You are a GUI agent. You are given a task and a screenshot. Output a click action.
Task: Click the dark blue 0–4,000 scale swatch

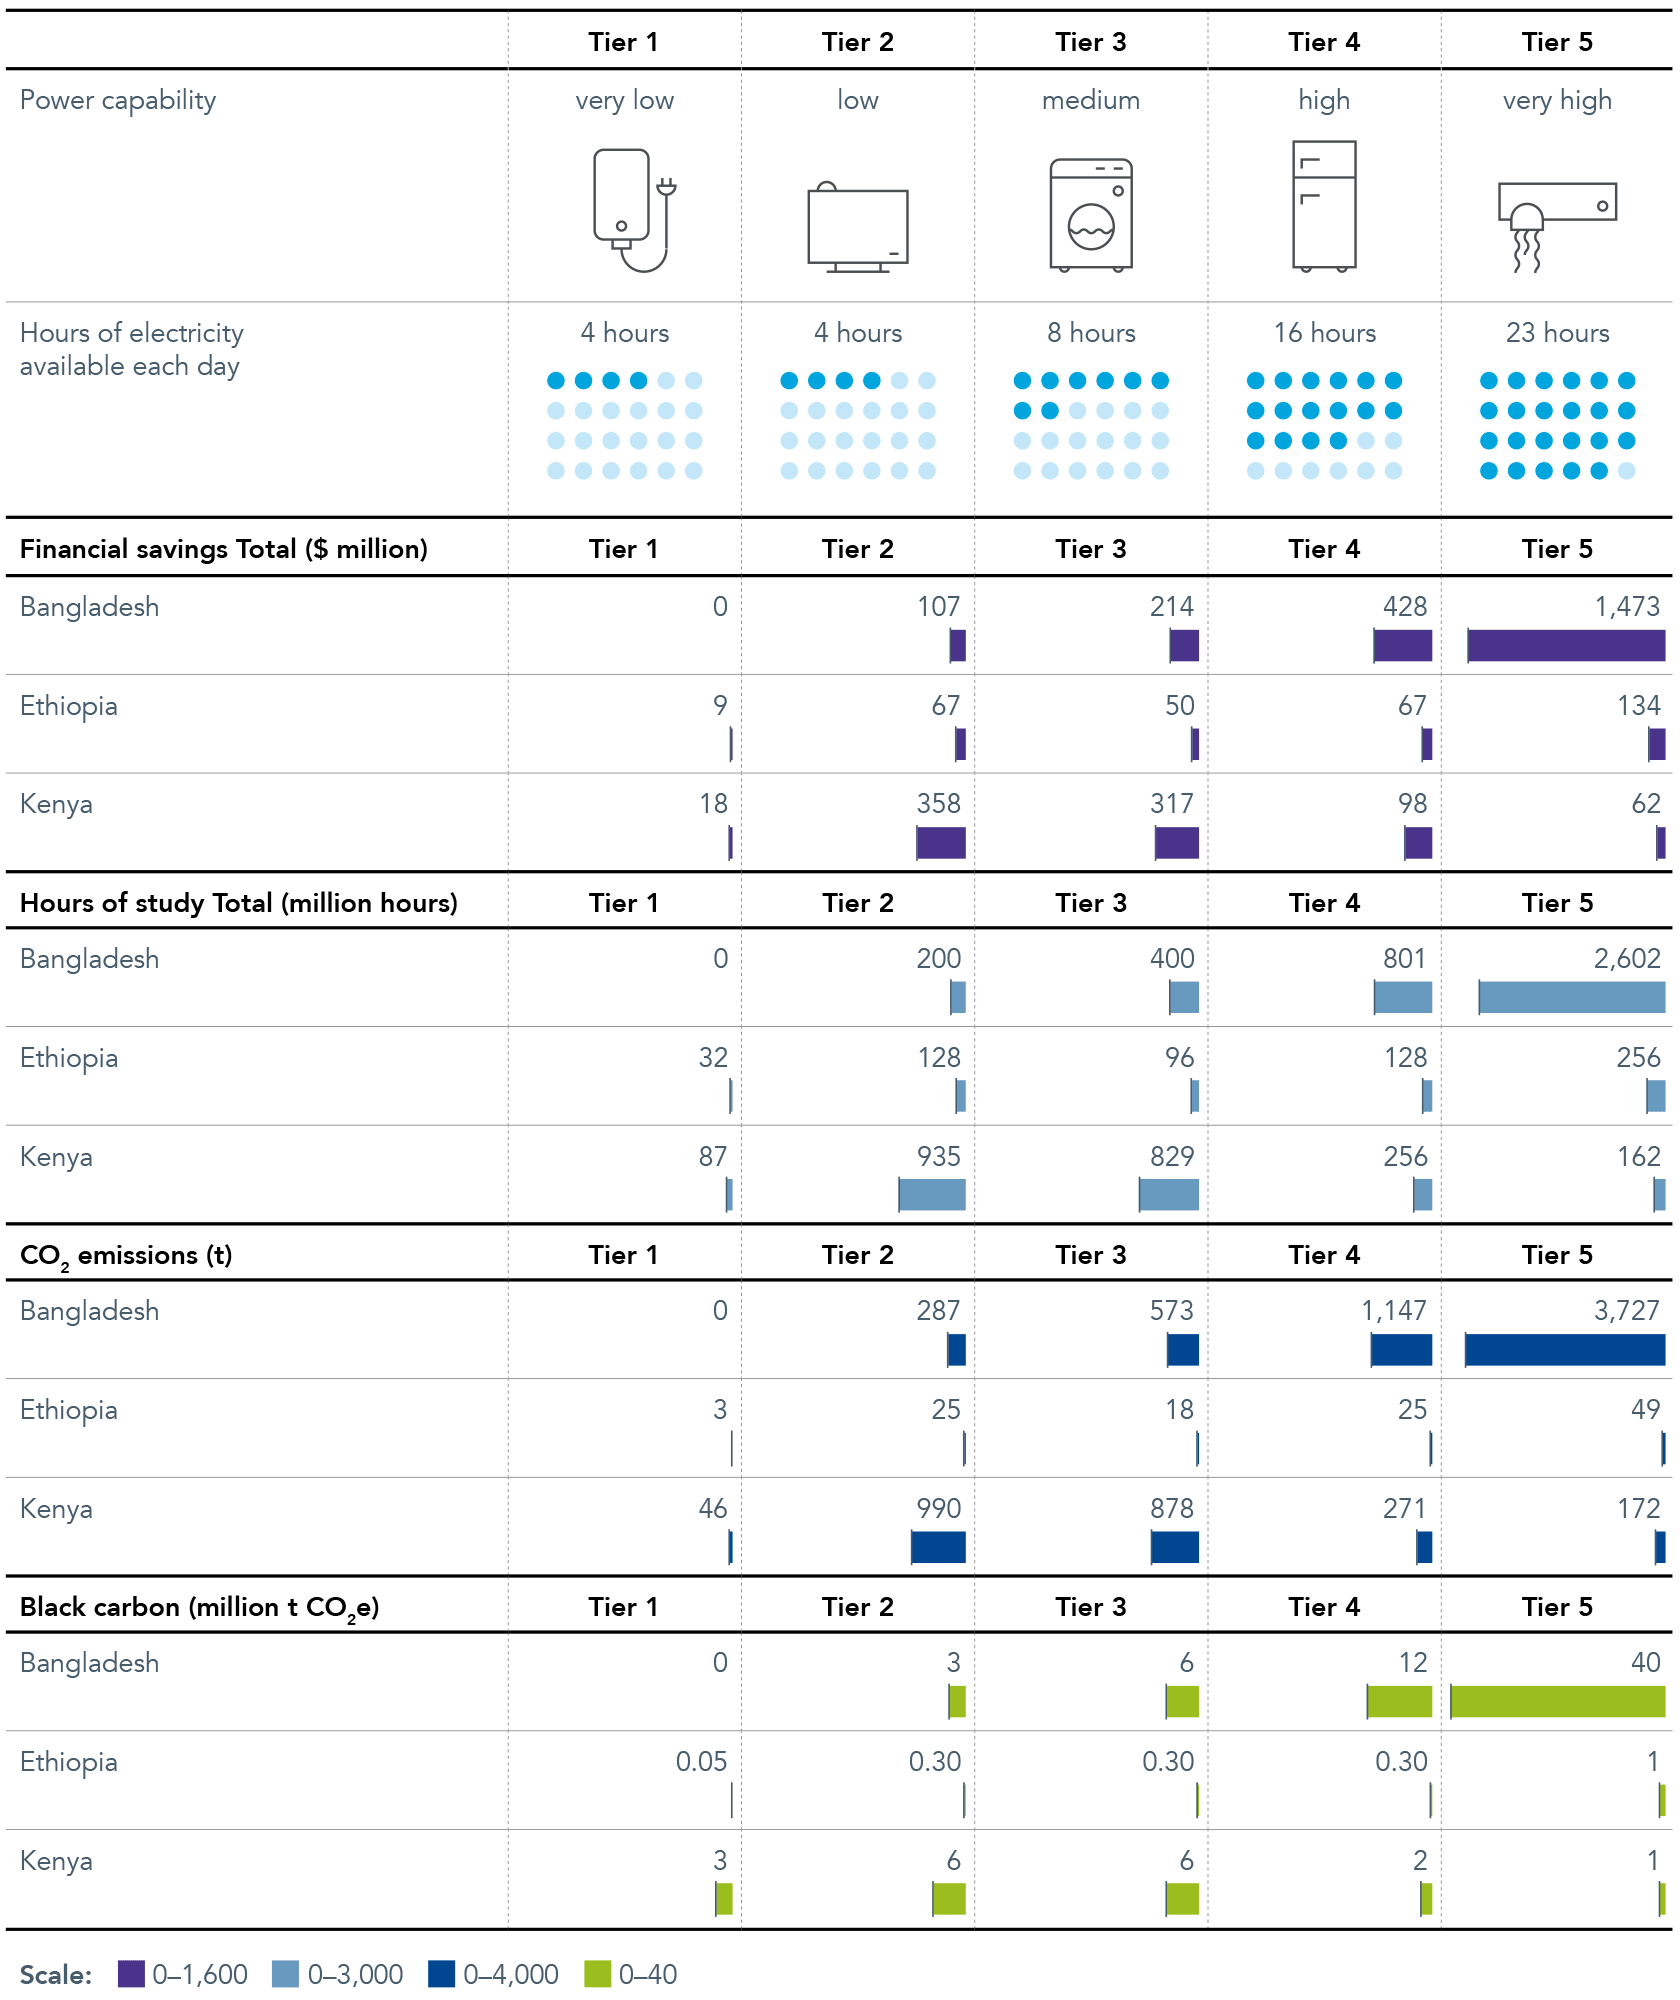[x=441, y=1974]
